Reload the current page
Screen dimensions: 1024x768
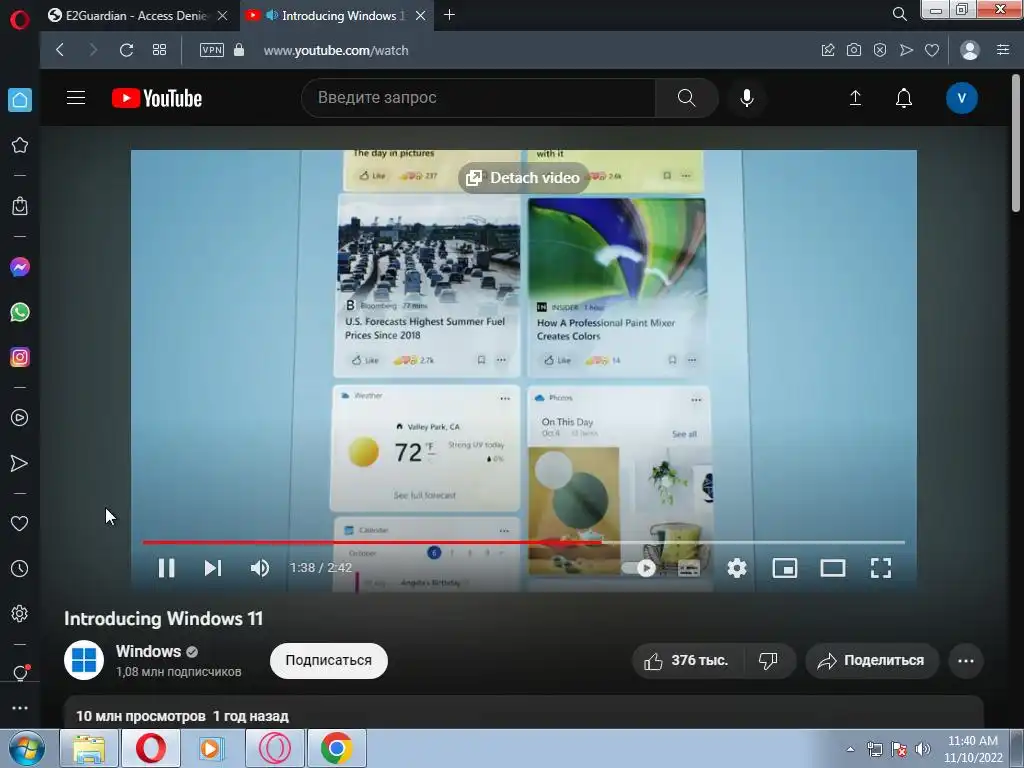[x=127, y=50]
